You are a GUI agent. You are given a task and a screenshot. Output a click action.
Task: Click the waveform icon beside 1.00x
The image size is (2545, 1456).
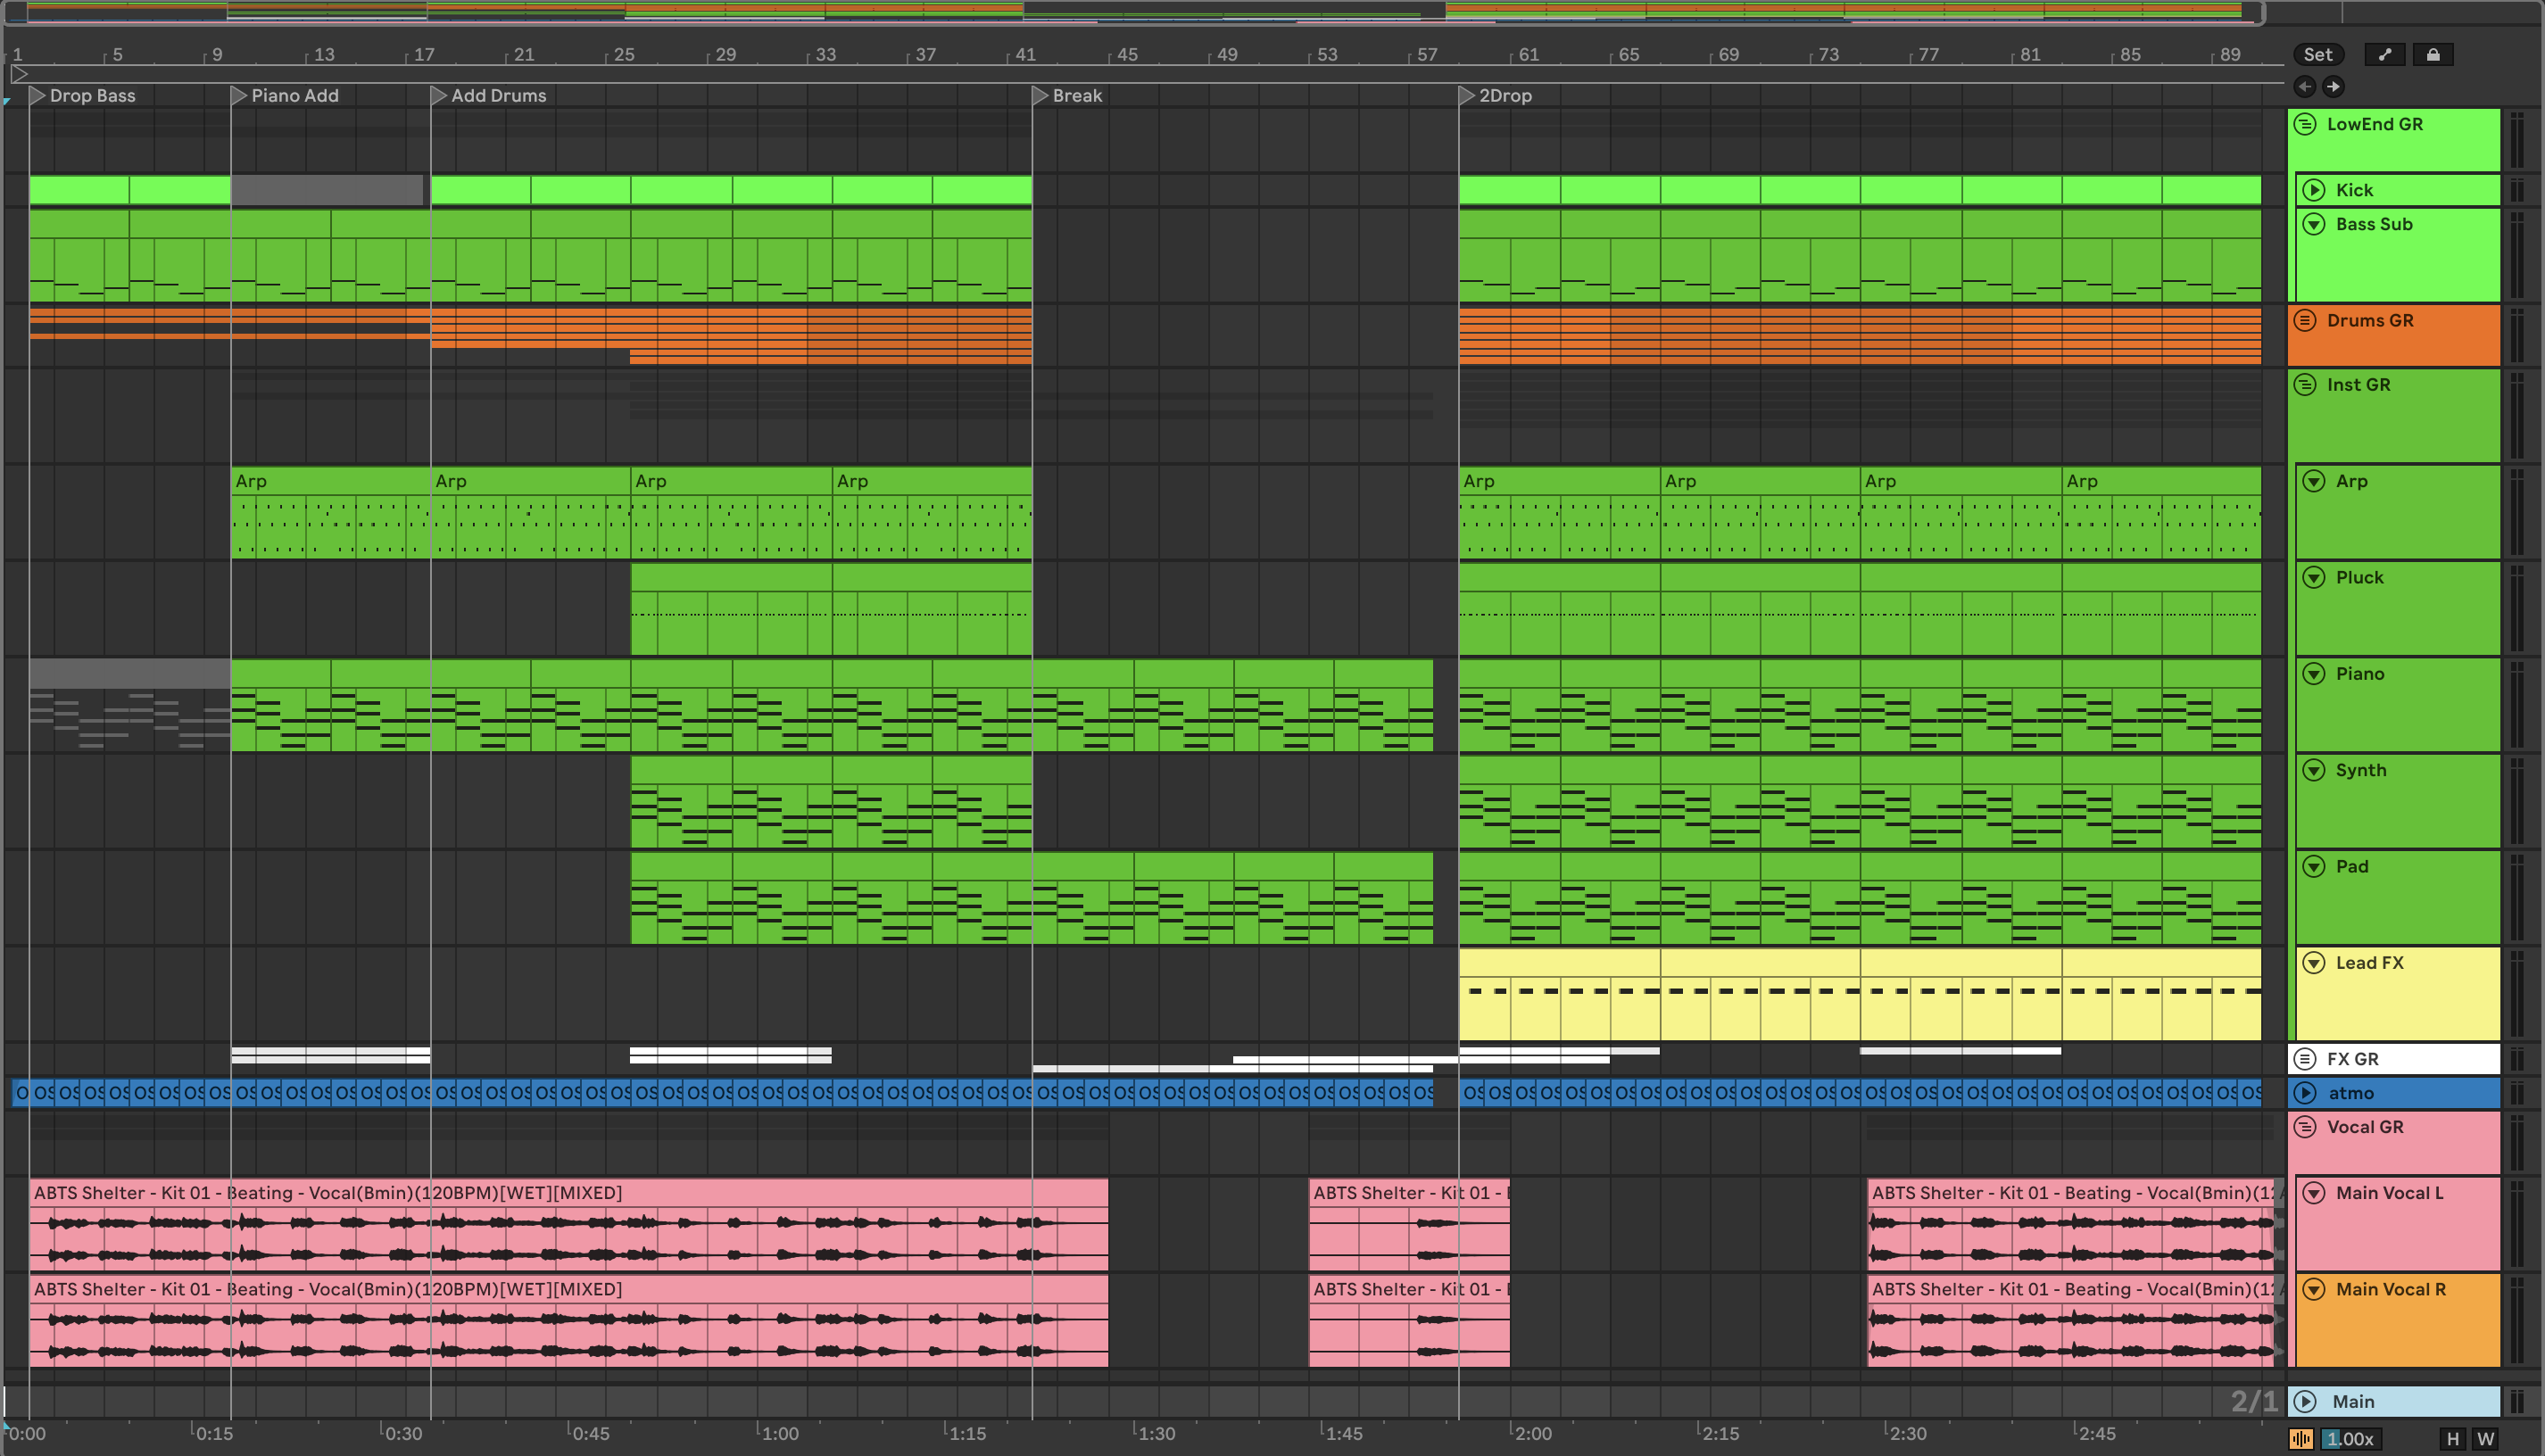(x=2301, y=1439)
